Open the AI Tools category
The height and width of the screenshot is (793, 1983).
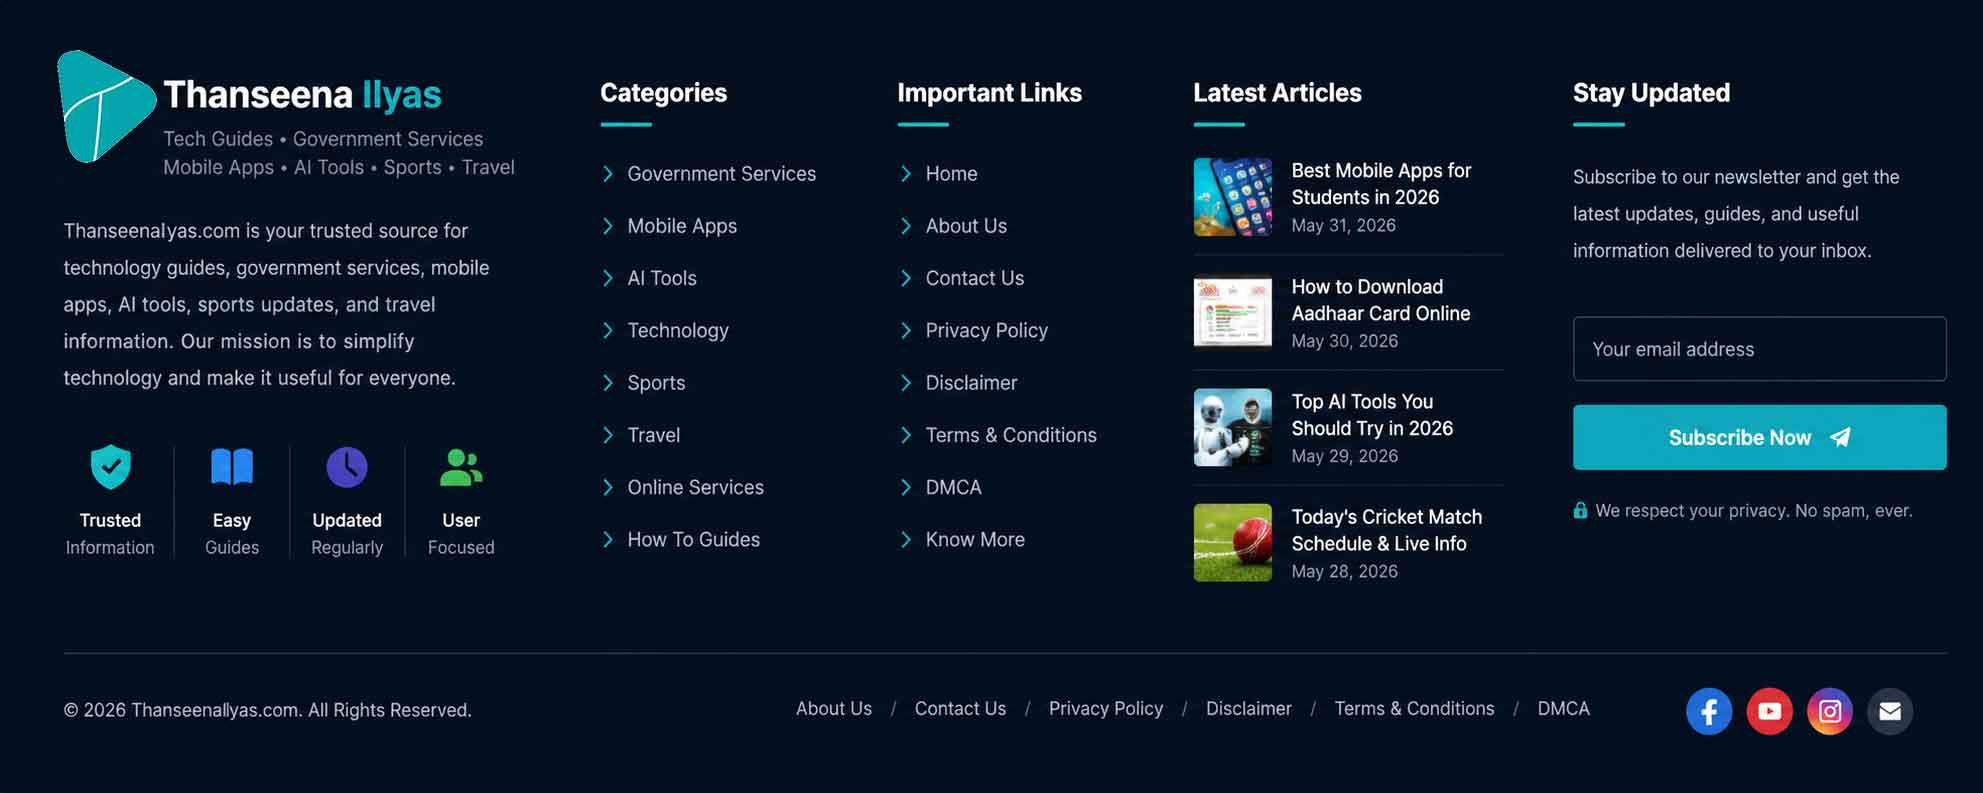(x=662, y=278)
